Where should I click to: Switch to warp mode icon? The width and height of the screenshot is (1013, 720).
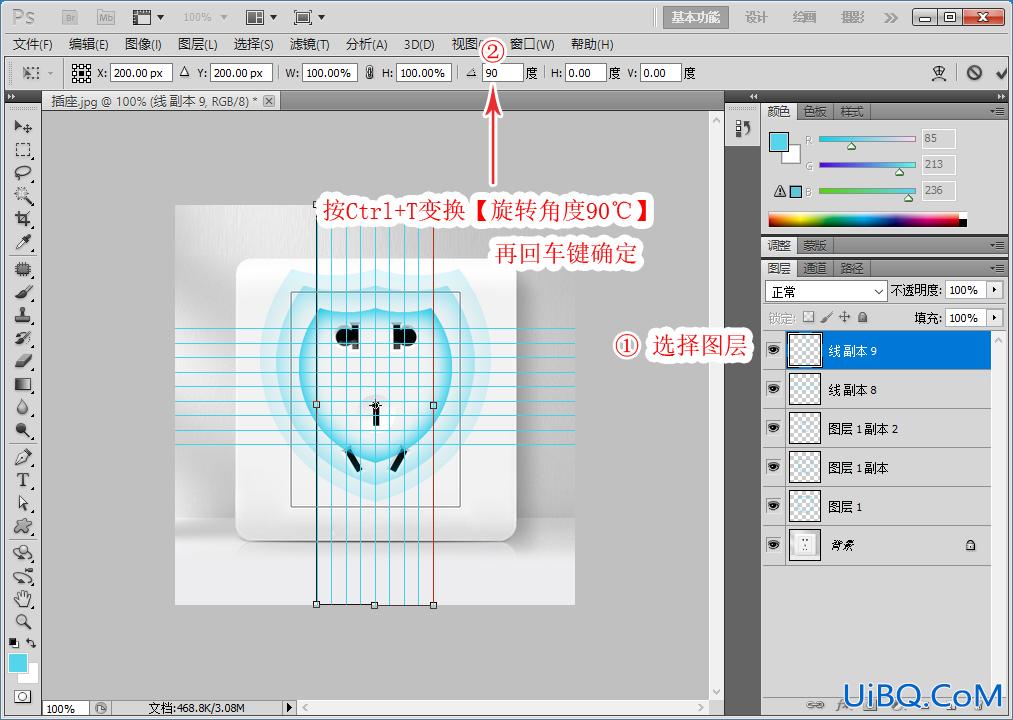(x=939, y=73)
